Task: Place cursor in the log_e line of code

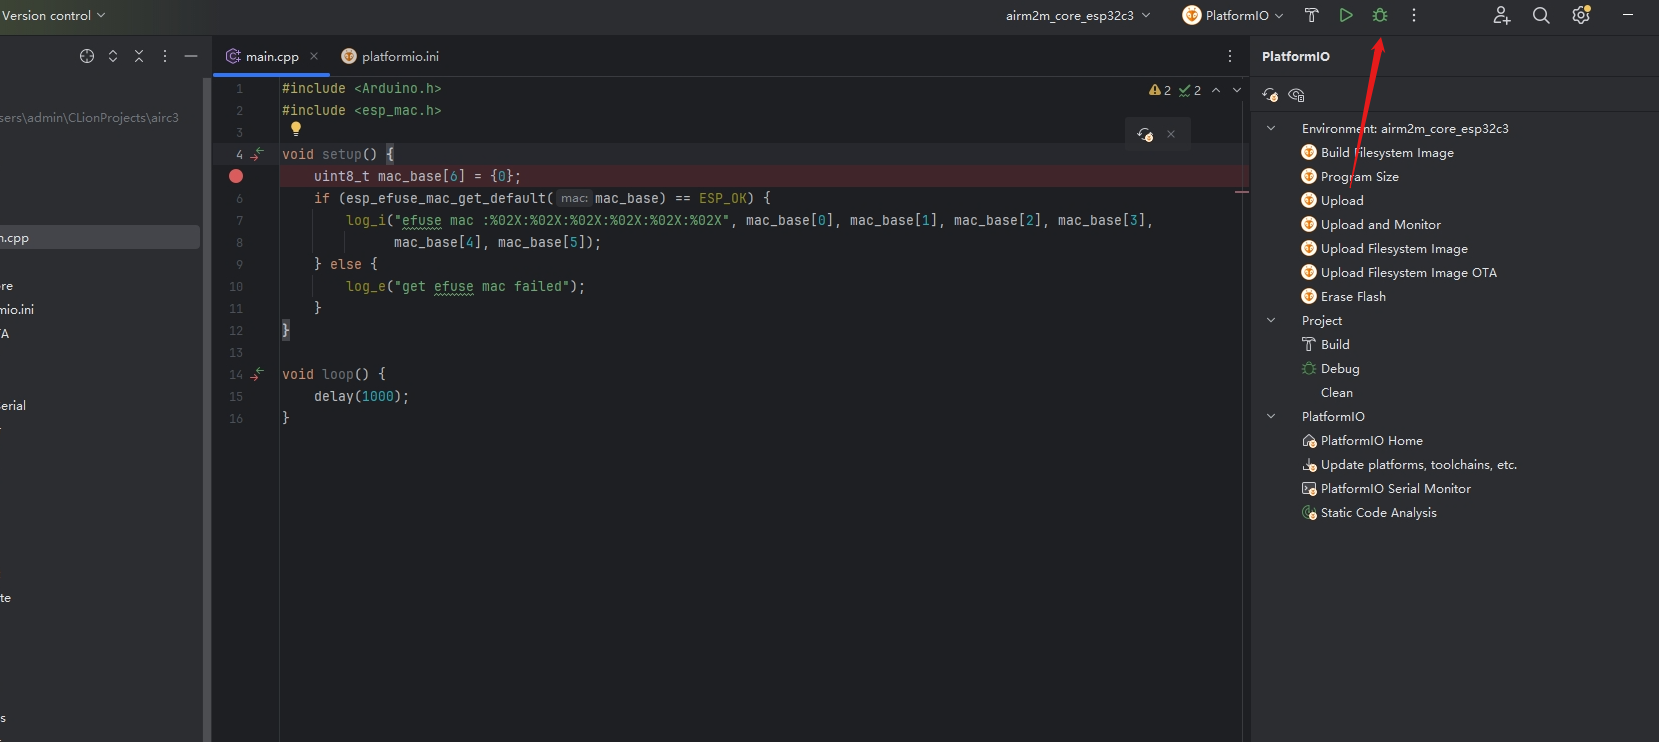Action: 465,286
